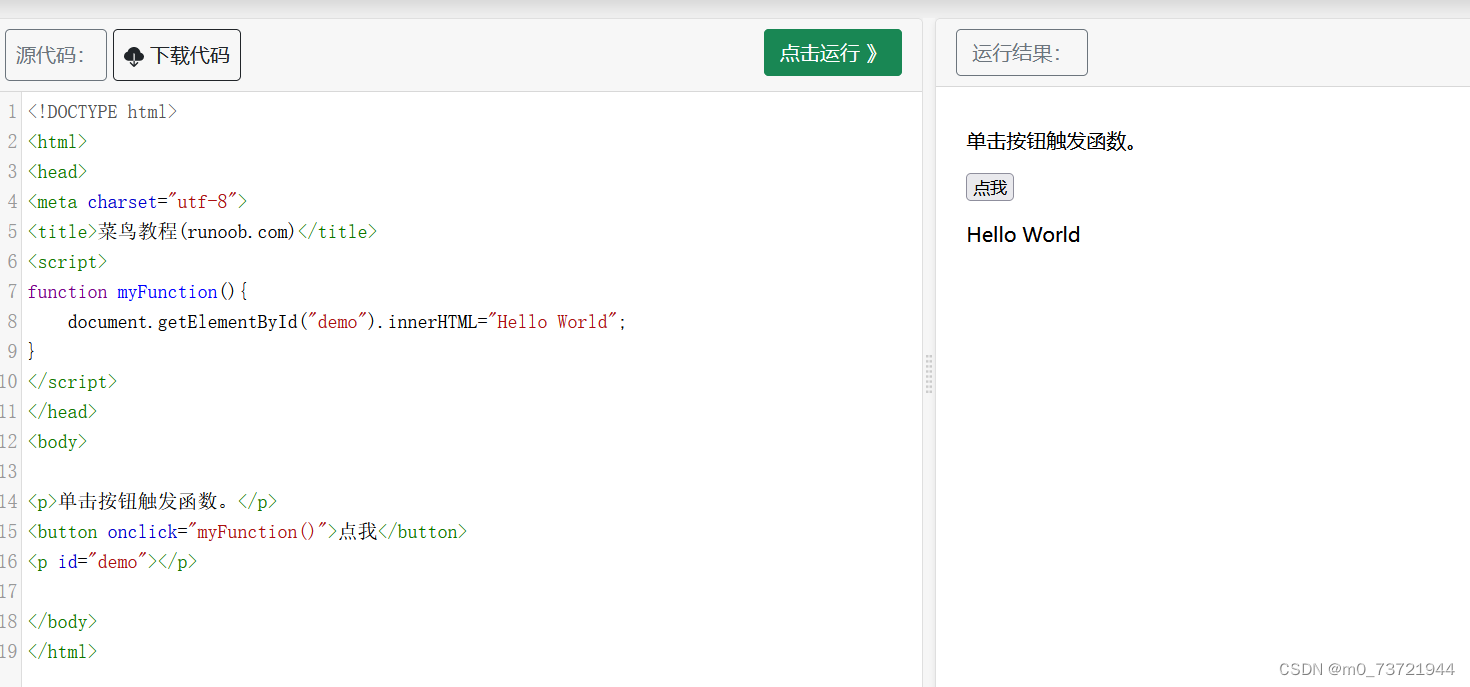Click the cloud download icon
This screenshot has height=687, width=1470.
point(134,57)
